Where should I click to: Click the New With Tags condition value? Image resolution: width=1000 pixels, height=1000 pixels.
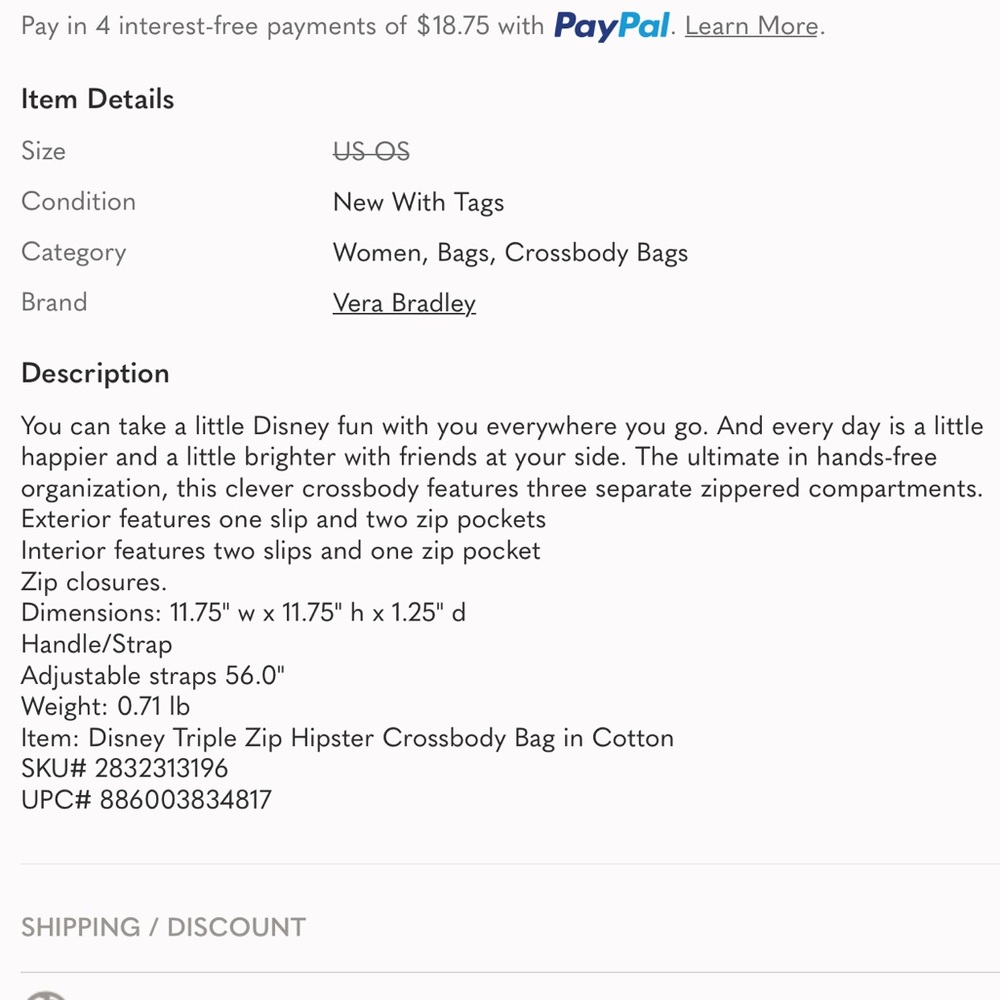tap(418, 202)
